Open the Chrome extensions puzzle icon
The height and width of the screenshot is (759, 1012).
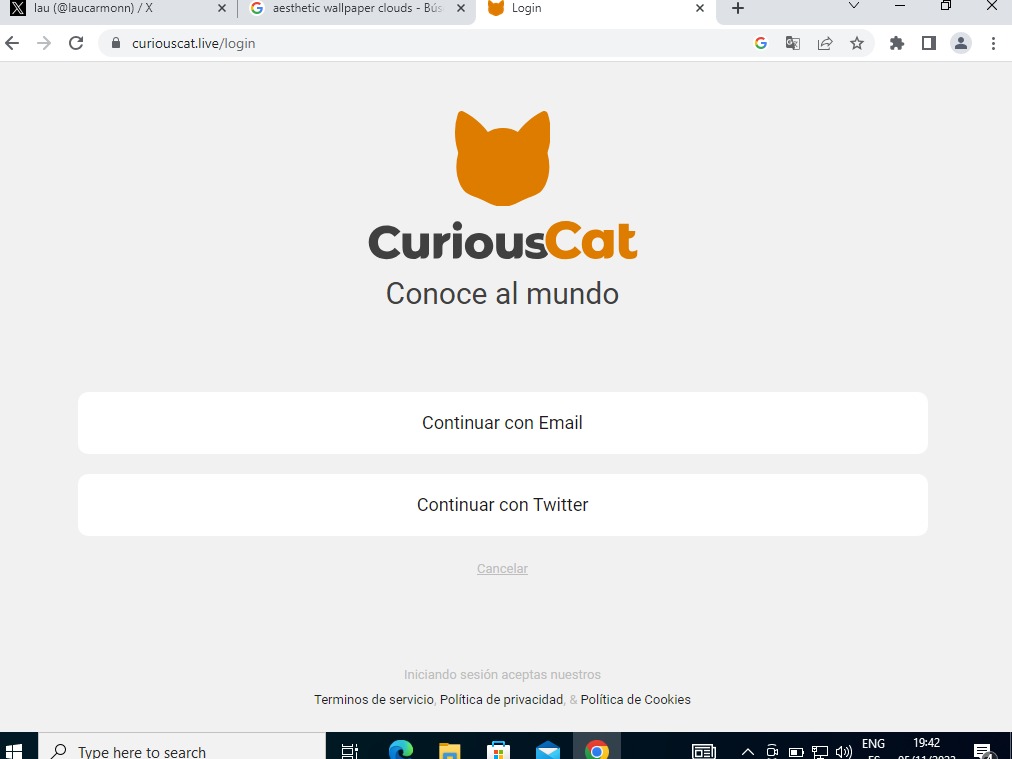pyautogui.click(x=897, y=43)
